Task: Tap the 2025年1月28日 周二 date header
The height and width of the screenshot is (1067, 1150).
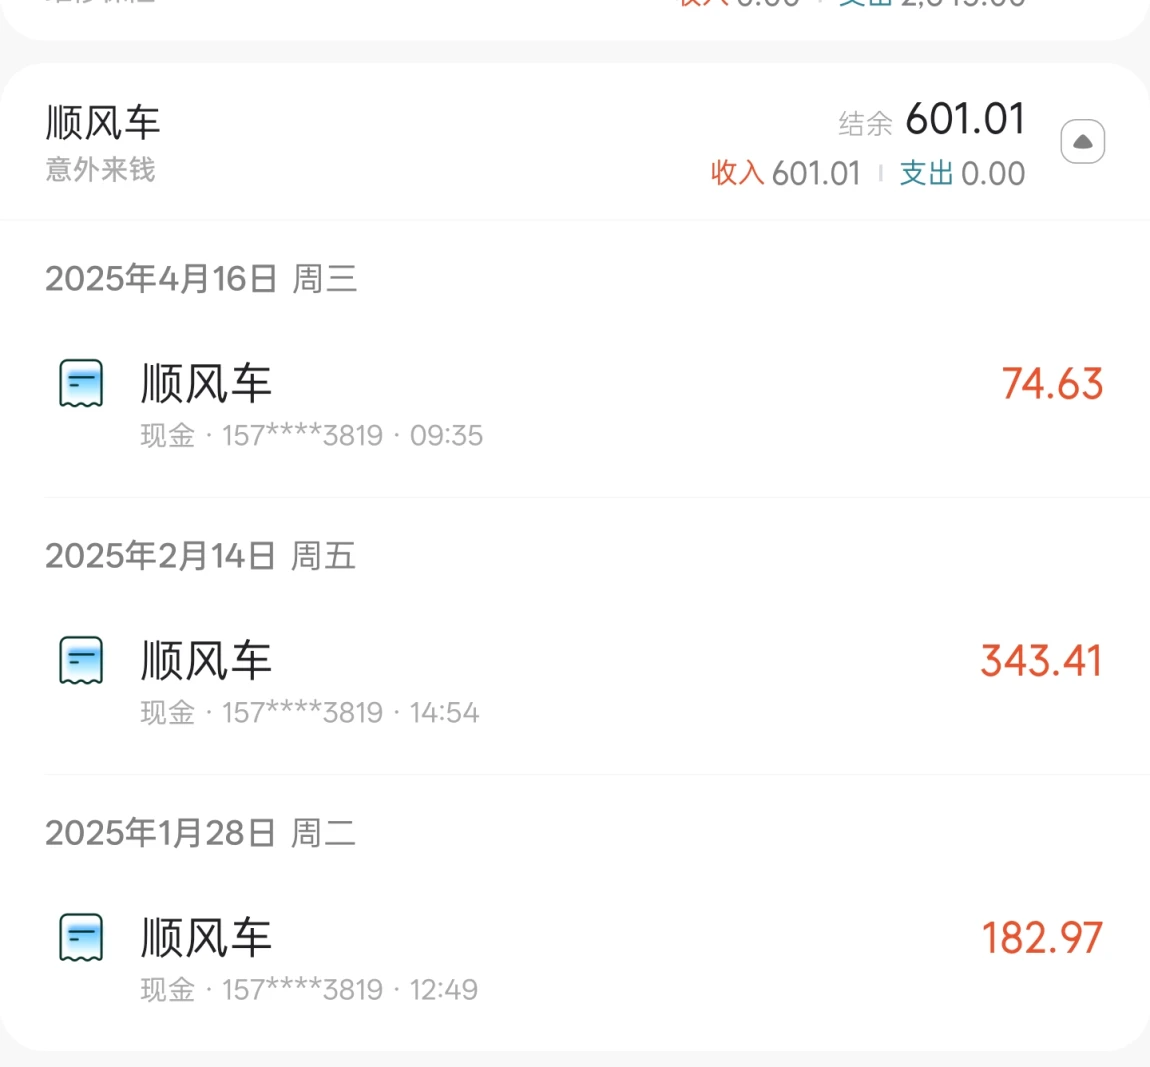Action: click(200, 834)
